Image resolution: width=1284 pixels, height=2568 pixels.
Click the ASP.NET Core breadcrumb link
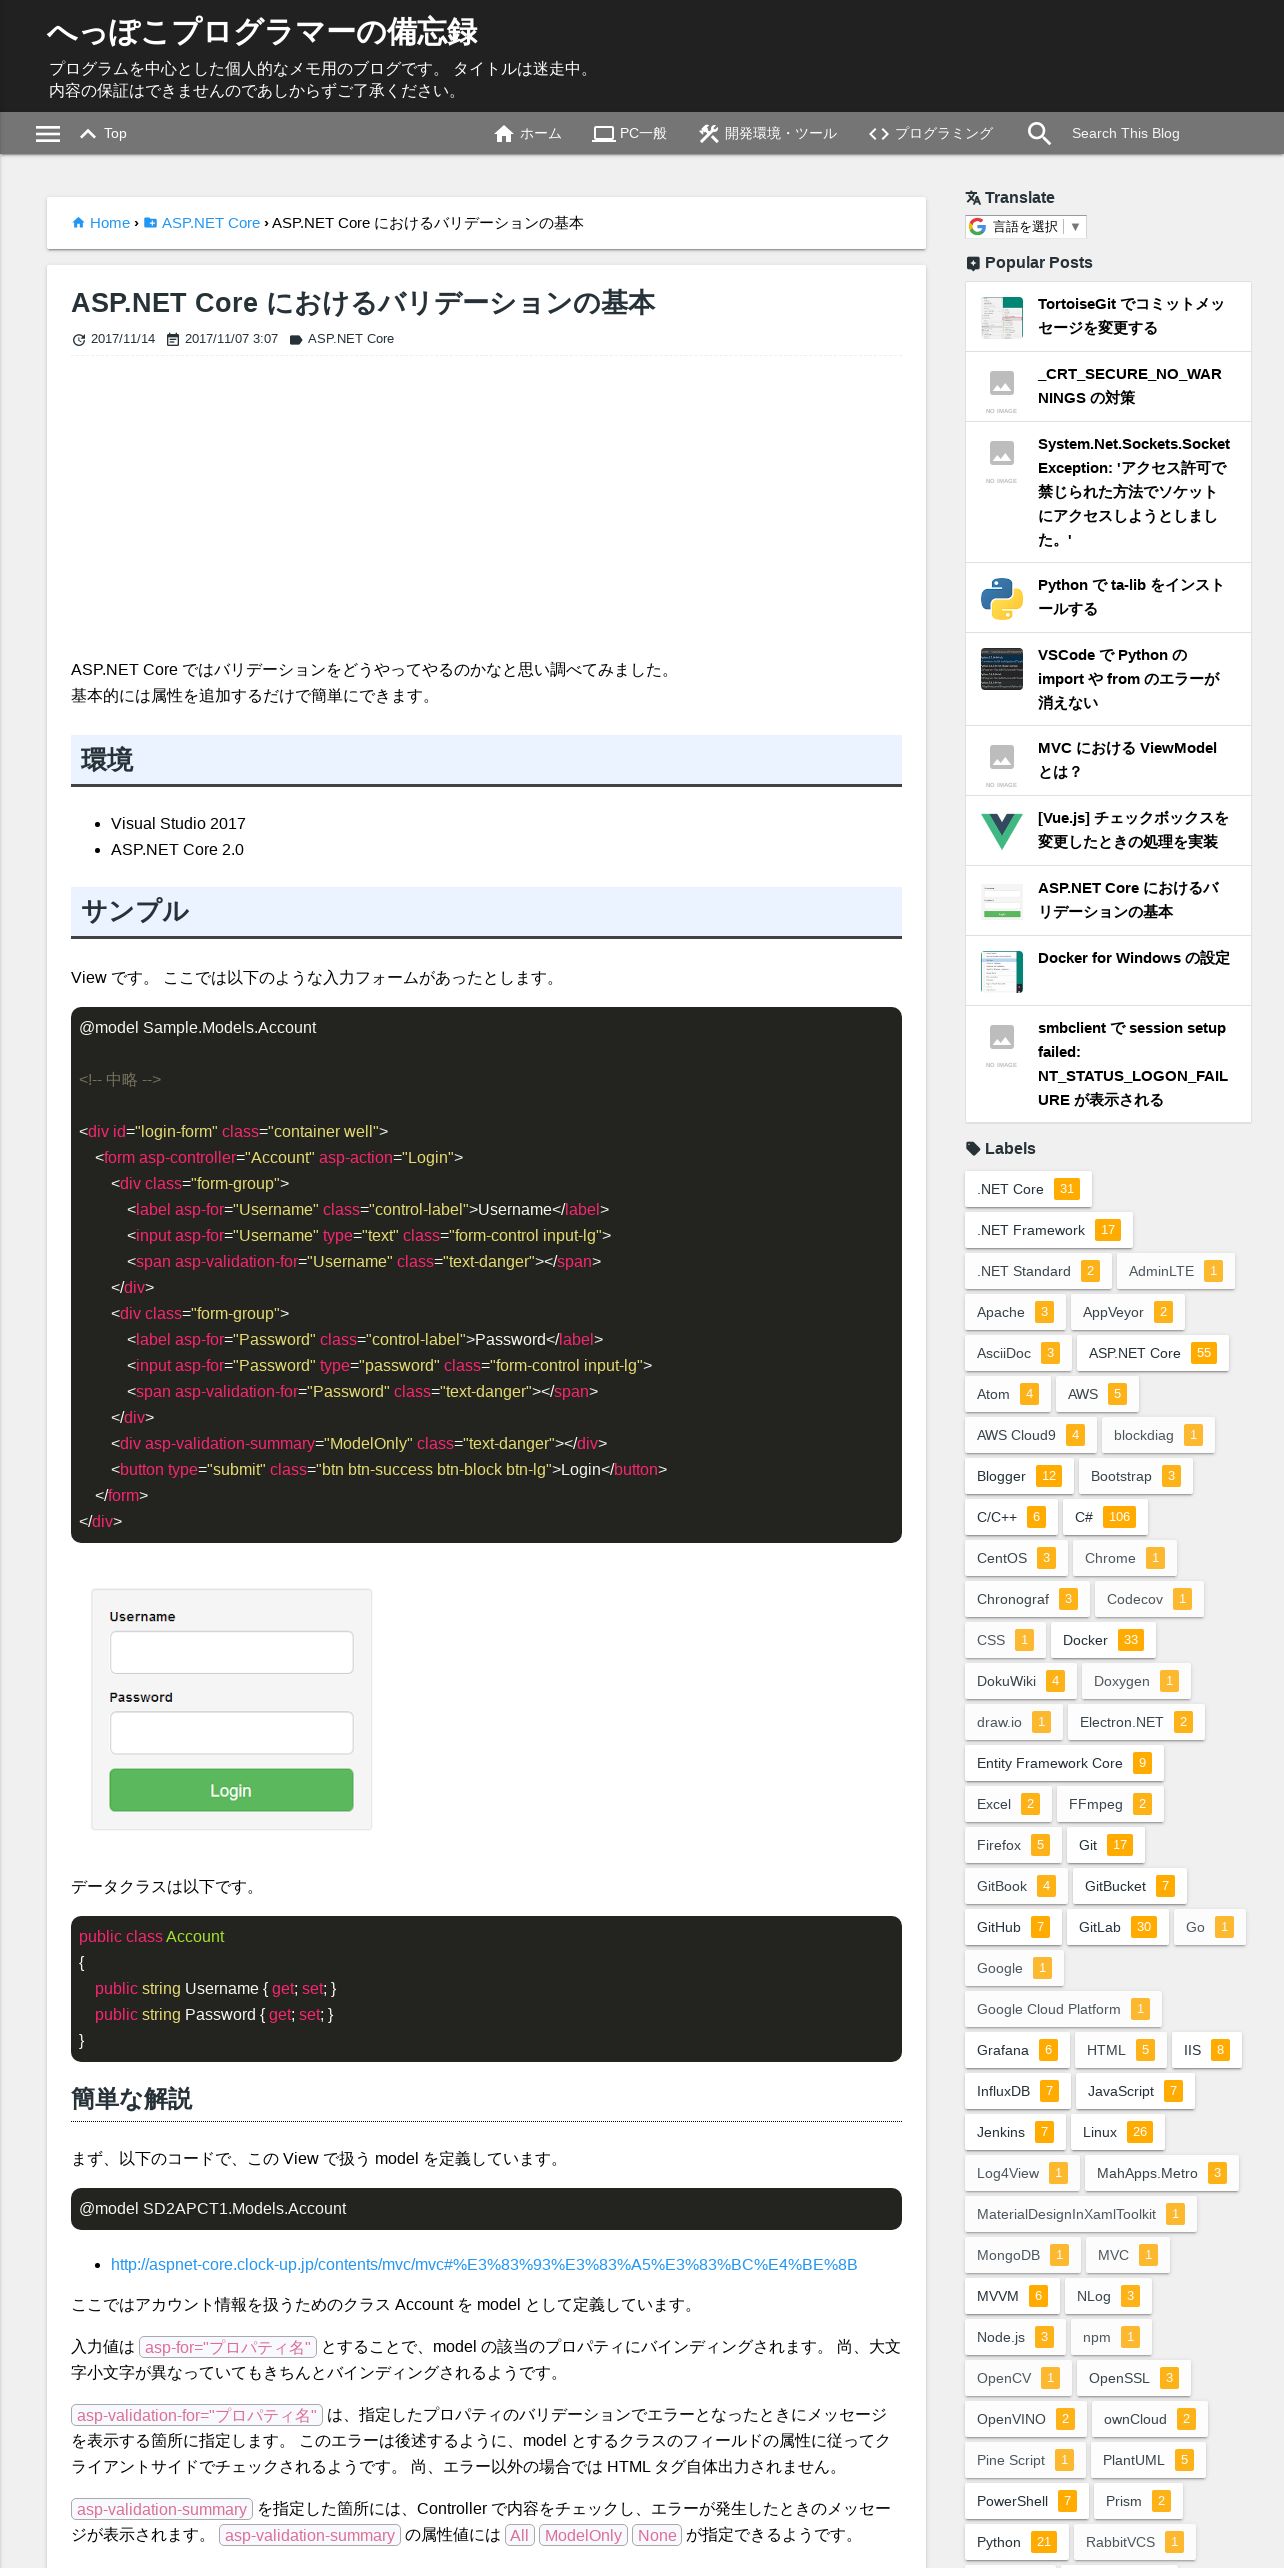coord(211,223)
